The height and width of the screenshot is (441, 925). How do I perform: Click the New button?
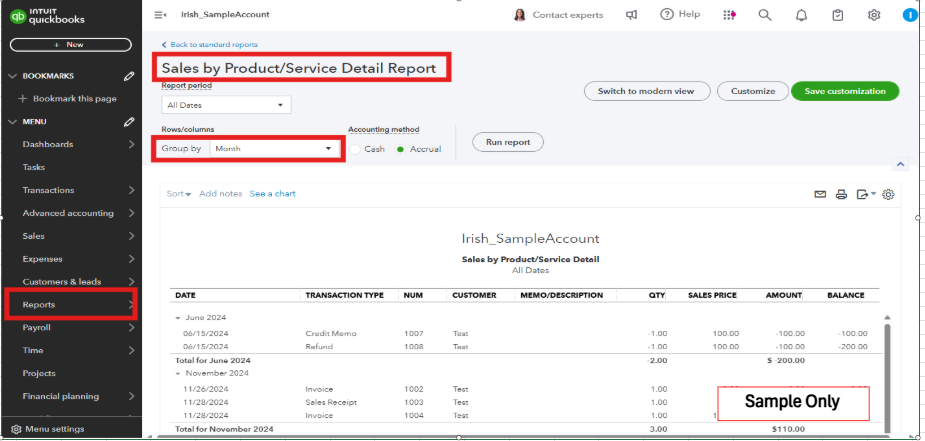71,45
